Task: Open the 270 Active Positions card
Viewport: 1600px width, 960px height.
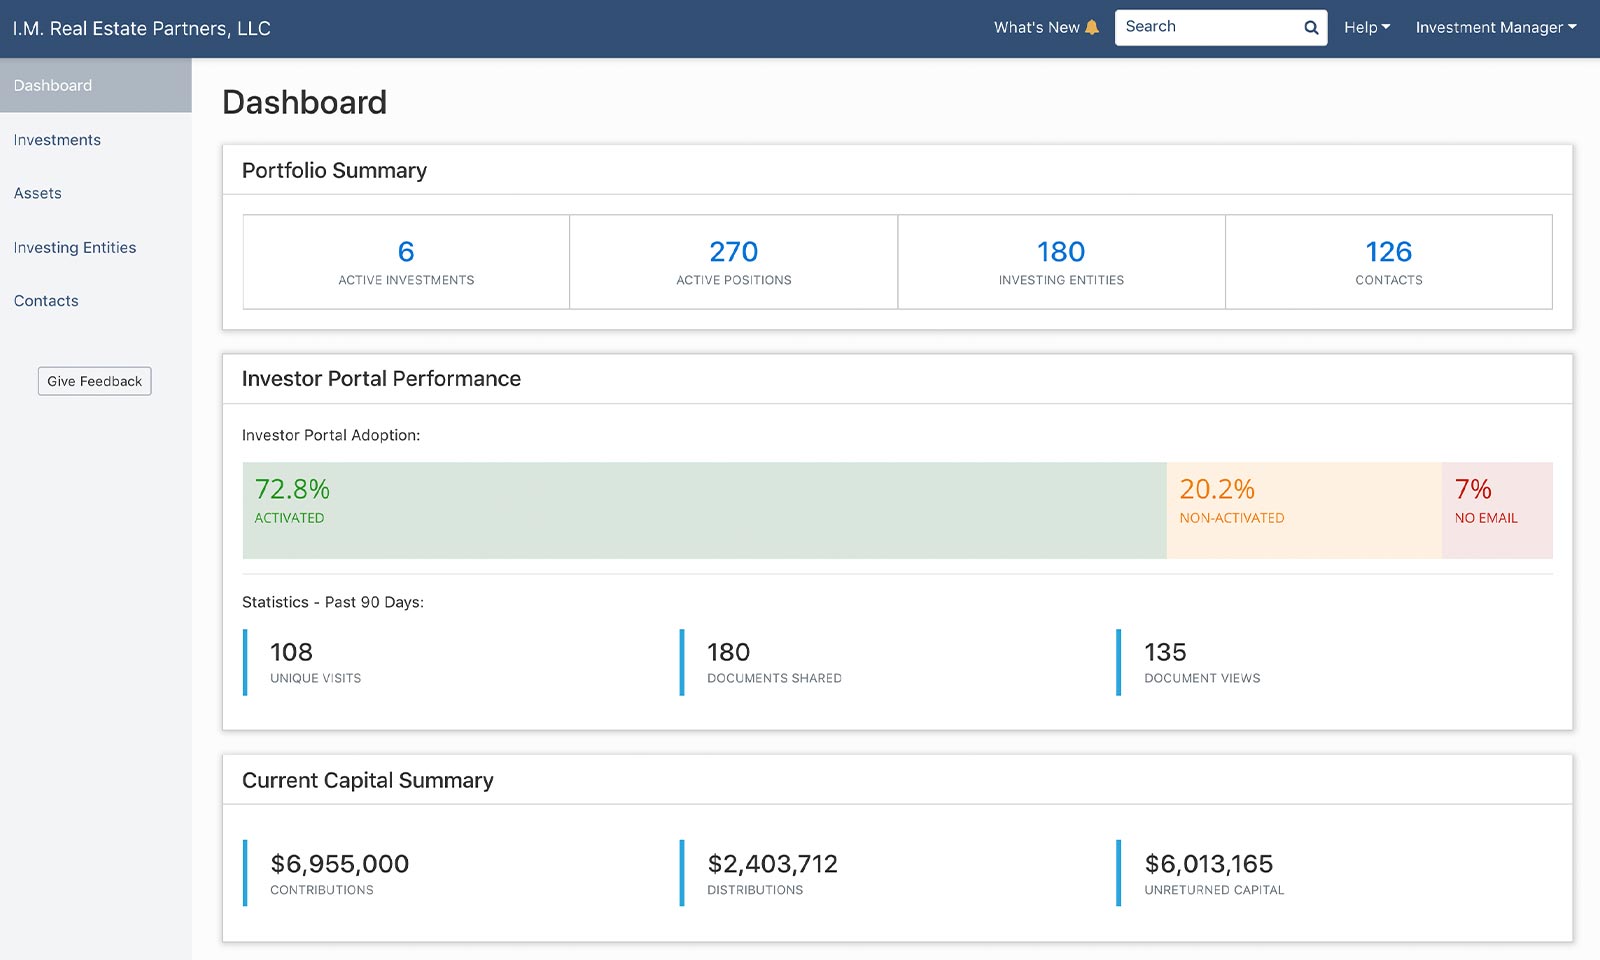Action: 734,262
